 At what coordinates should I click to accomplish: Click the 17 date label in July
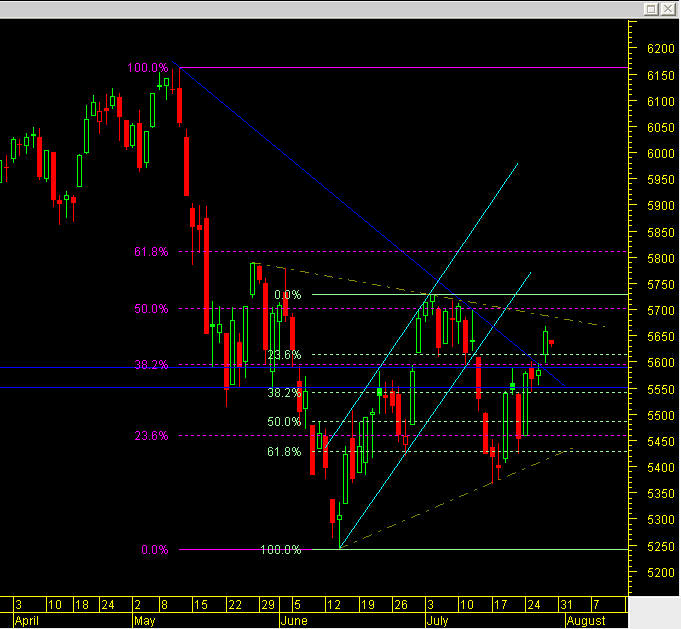coord(500,605)
